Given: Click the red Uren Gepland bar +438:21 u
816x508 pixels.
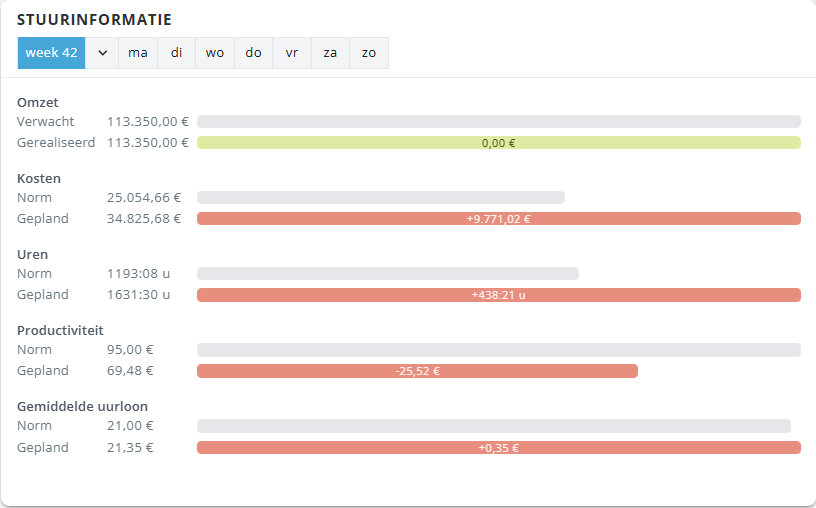Looking at the screenshot, I should (x=498, y=295).
